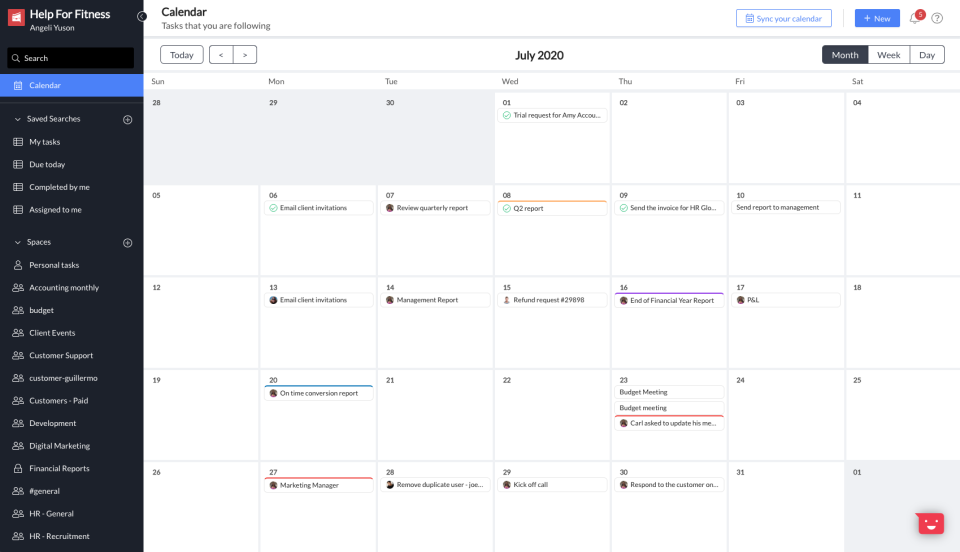
Task: Add a new space with plus icon
Action: coord(127,243)
